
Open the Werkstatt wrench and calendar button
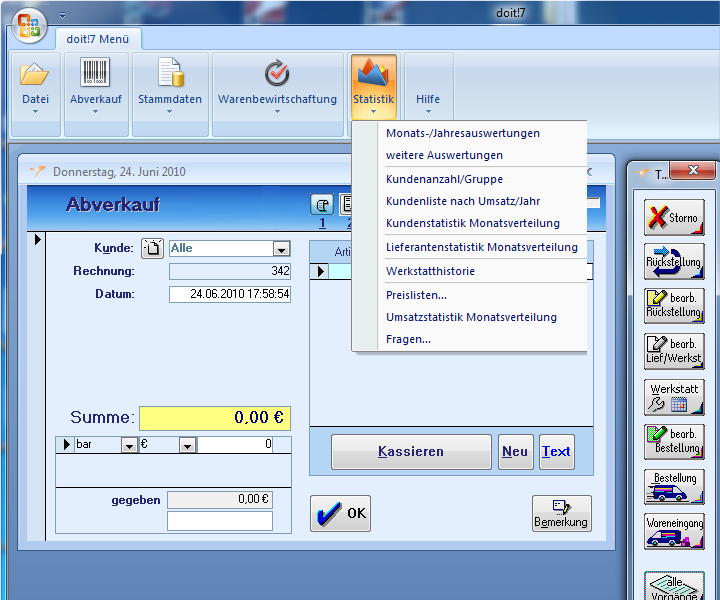674,397
